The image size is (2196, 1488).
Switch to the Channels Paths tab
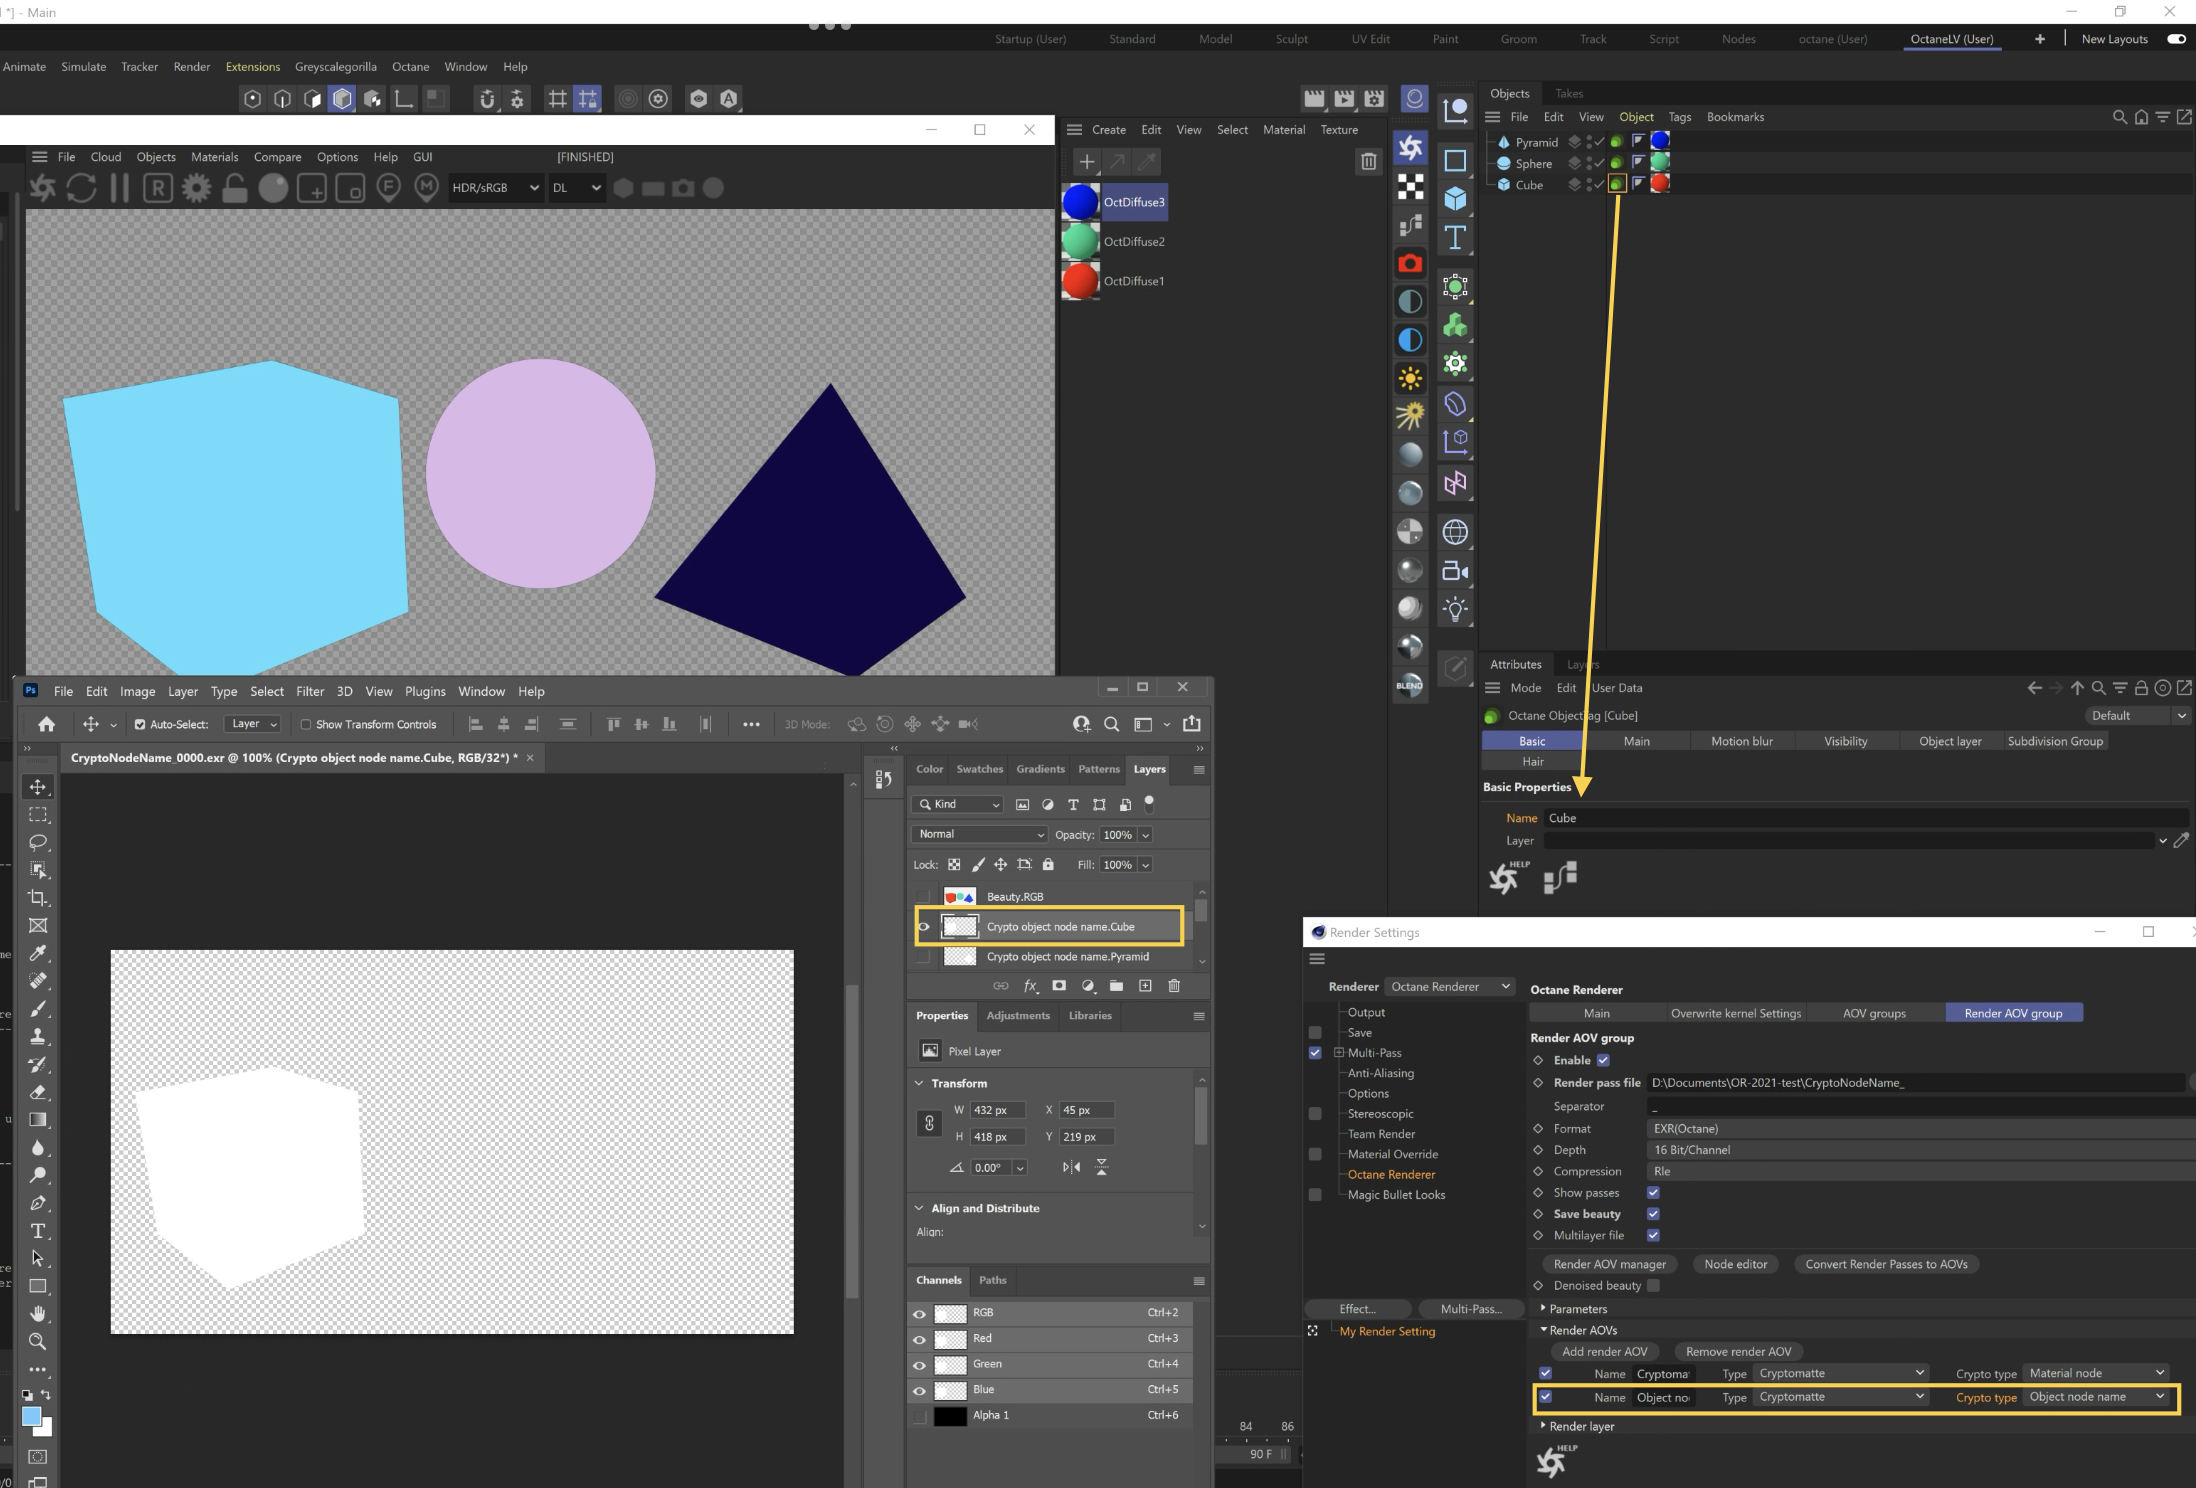(x=992, y=1280)
